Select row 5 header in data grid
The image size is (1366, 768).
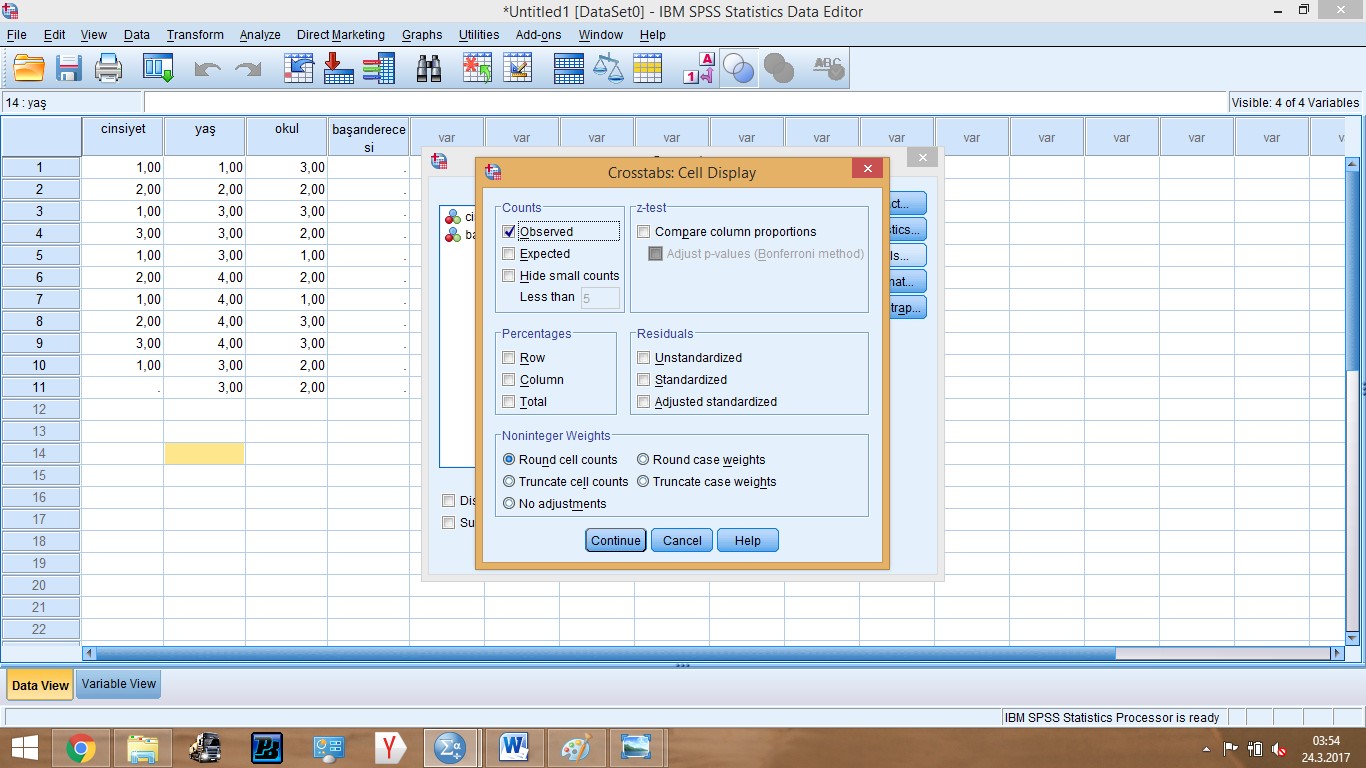point(41,255)
